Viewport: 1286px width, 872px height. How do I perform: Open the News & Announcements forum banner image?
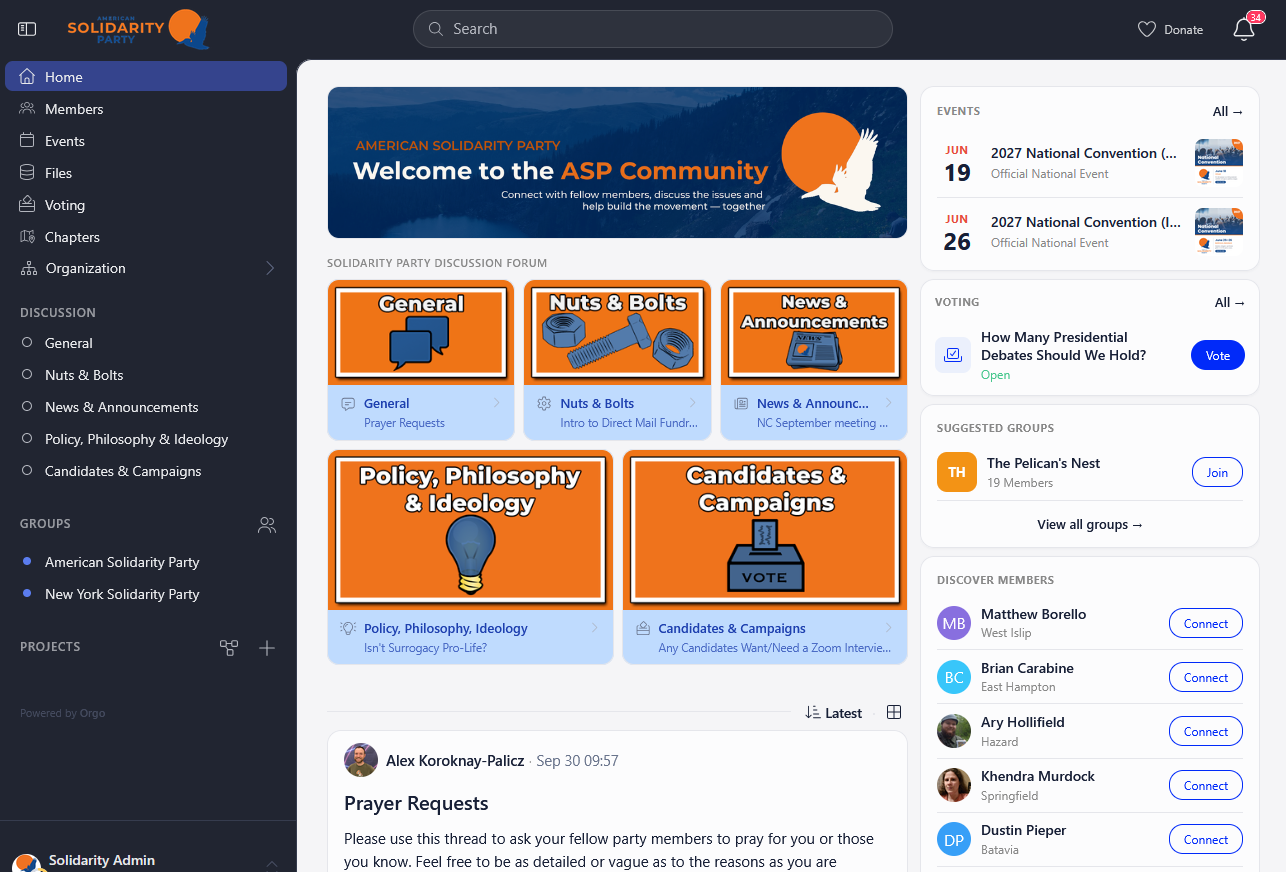[x=814, y=333]
